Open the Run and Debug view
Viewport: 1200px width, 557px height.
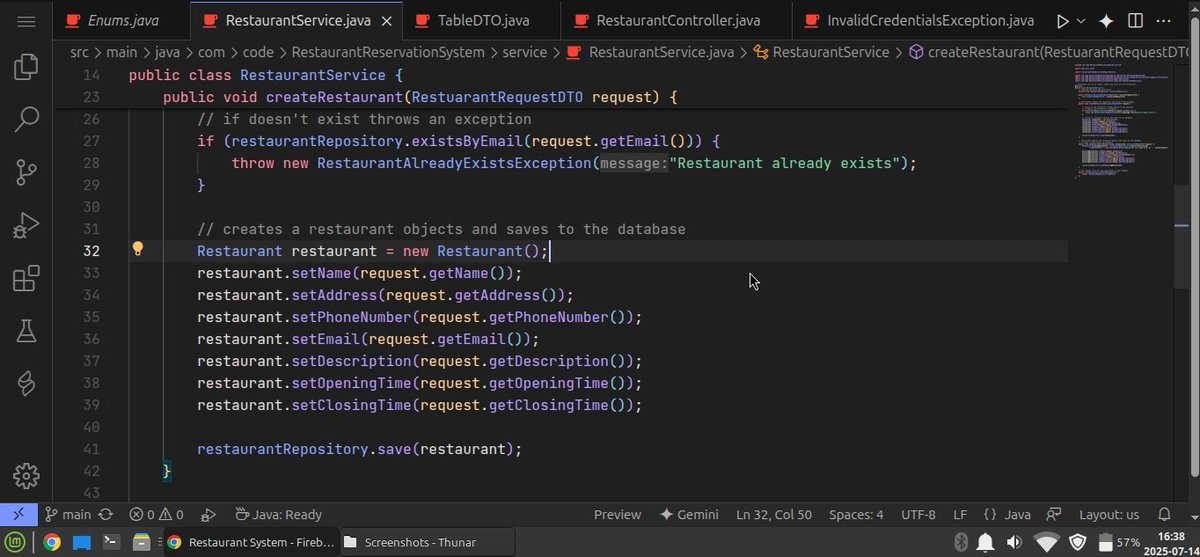click(27, 225)
